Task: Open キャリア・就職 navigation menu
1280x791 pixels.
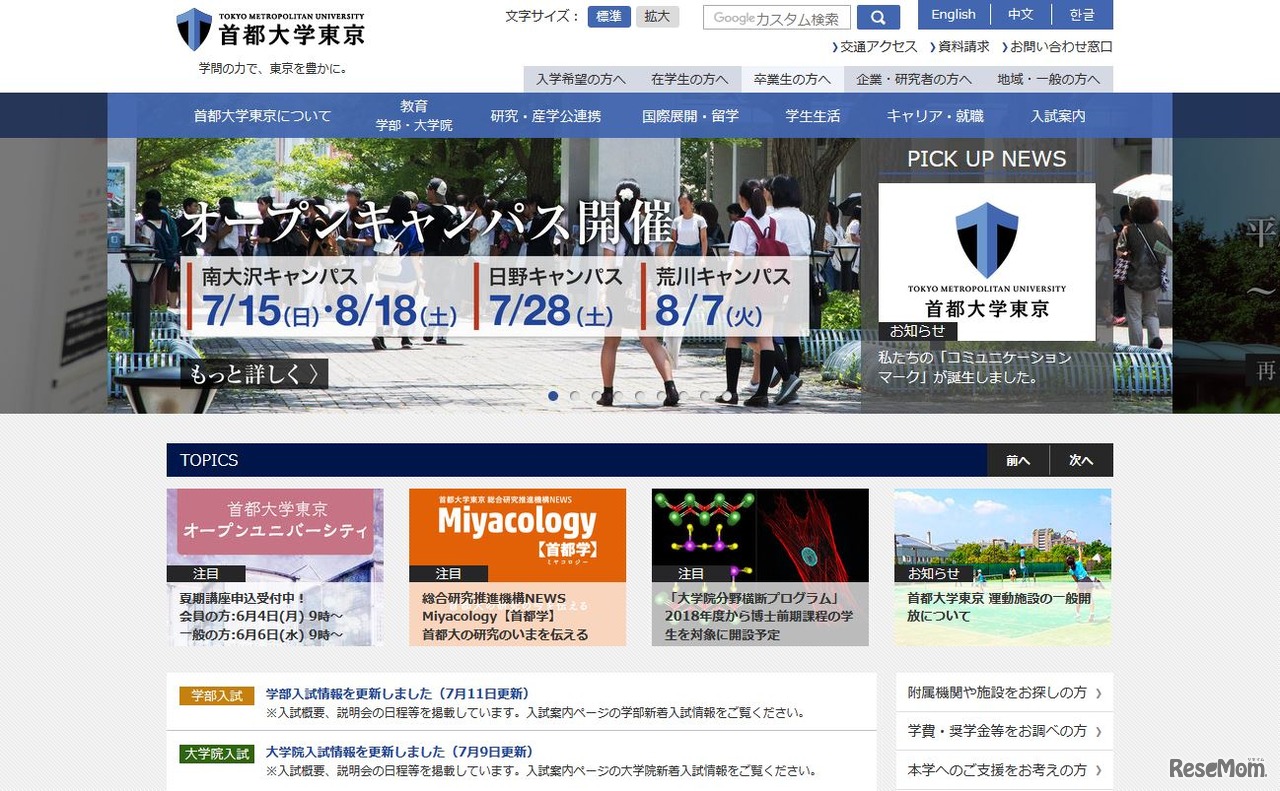Action: click(934, 116)
